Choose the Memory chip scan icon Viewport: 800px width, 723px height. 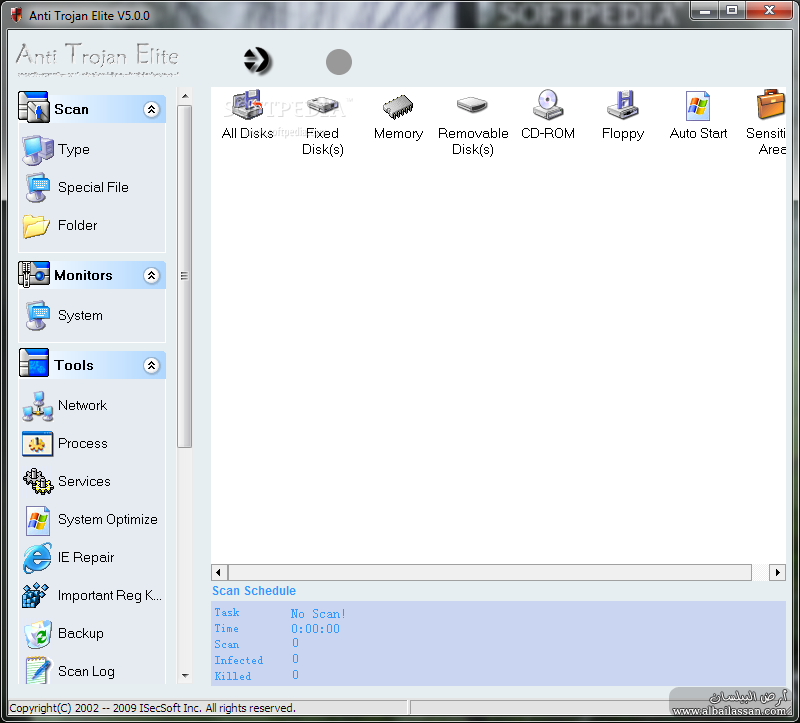point(398,106)
